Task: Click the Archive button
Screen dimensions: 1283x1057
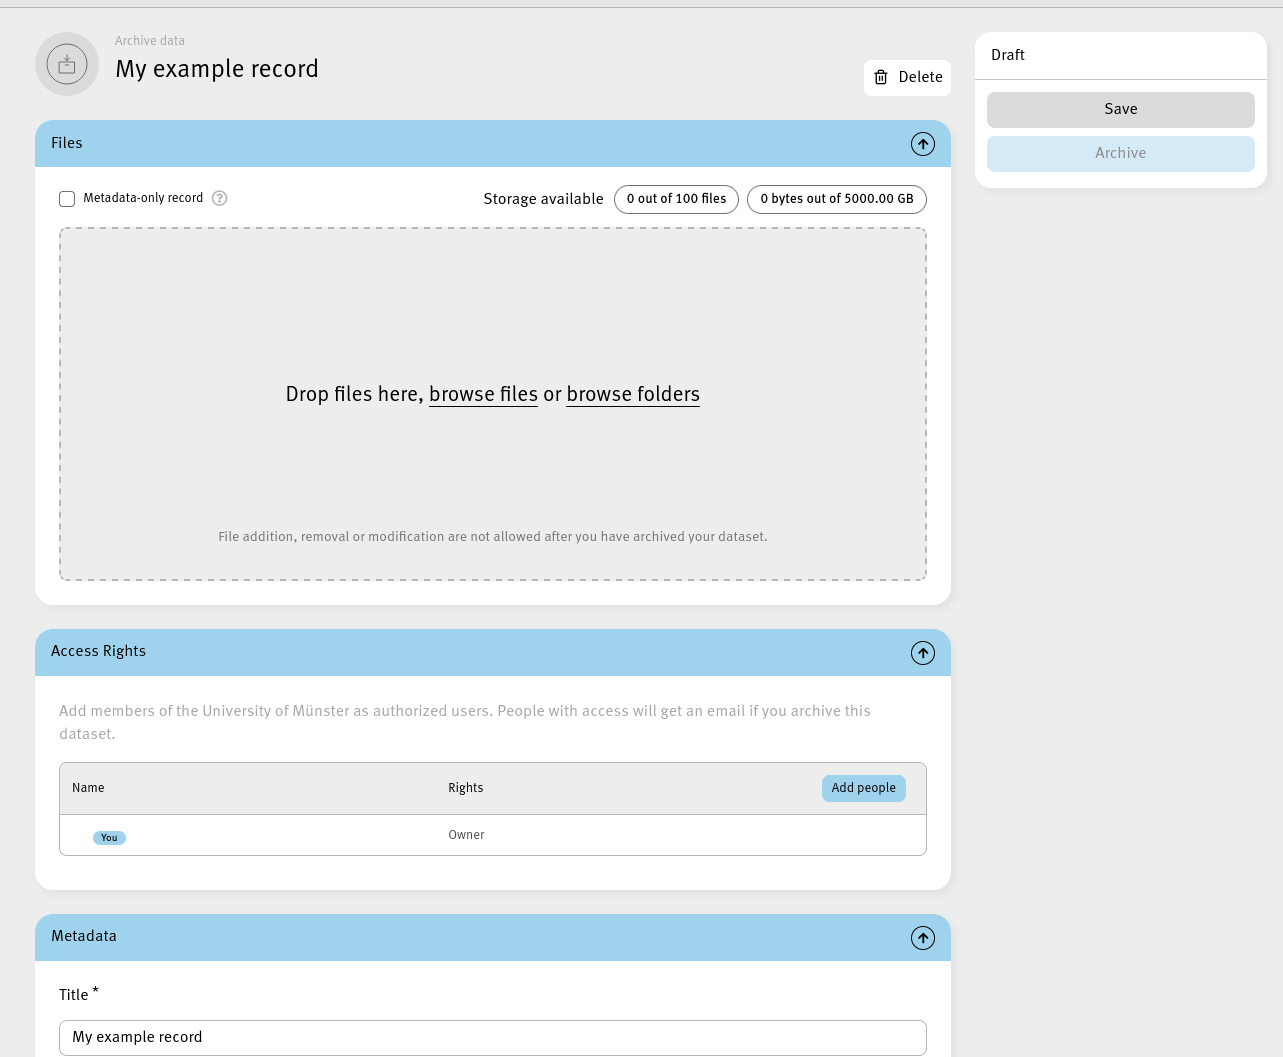Action: coord(1120,153)
